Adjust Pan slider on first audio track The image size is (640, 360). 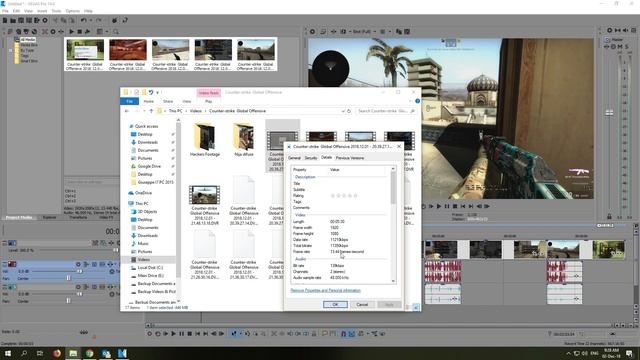click(x=68, y=278)
